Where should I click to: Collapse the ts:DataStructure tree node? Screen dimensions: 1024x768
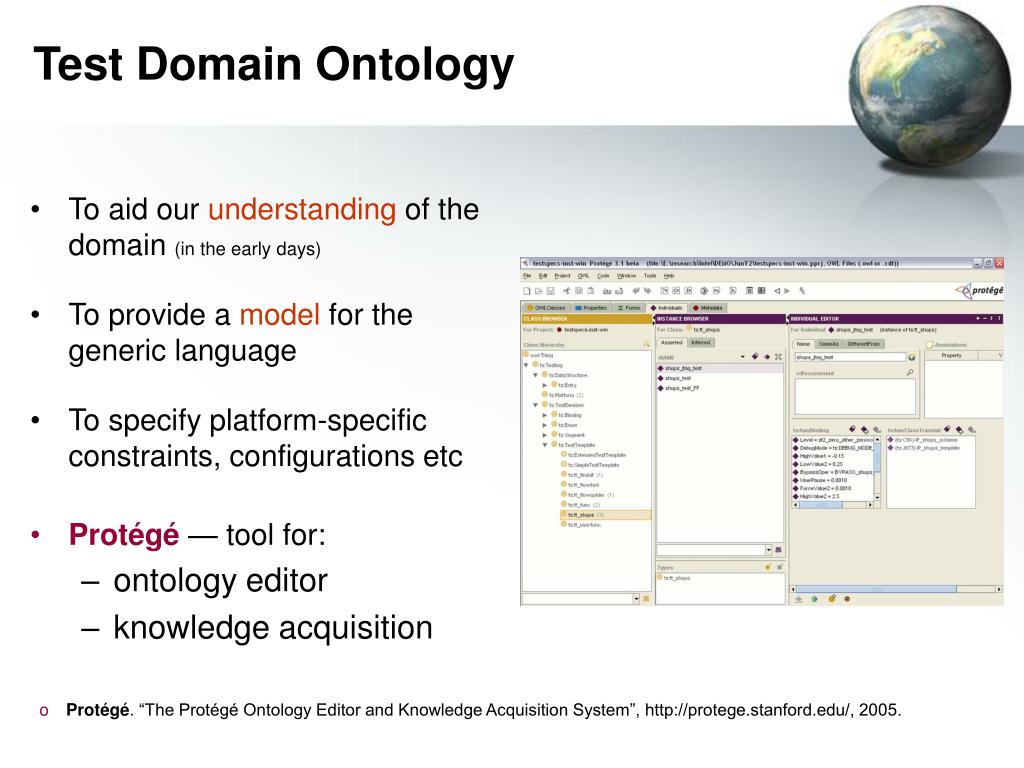coord(536,376)
